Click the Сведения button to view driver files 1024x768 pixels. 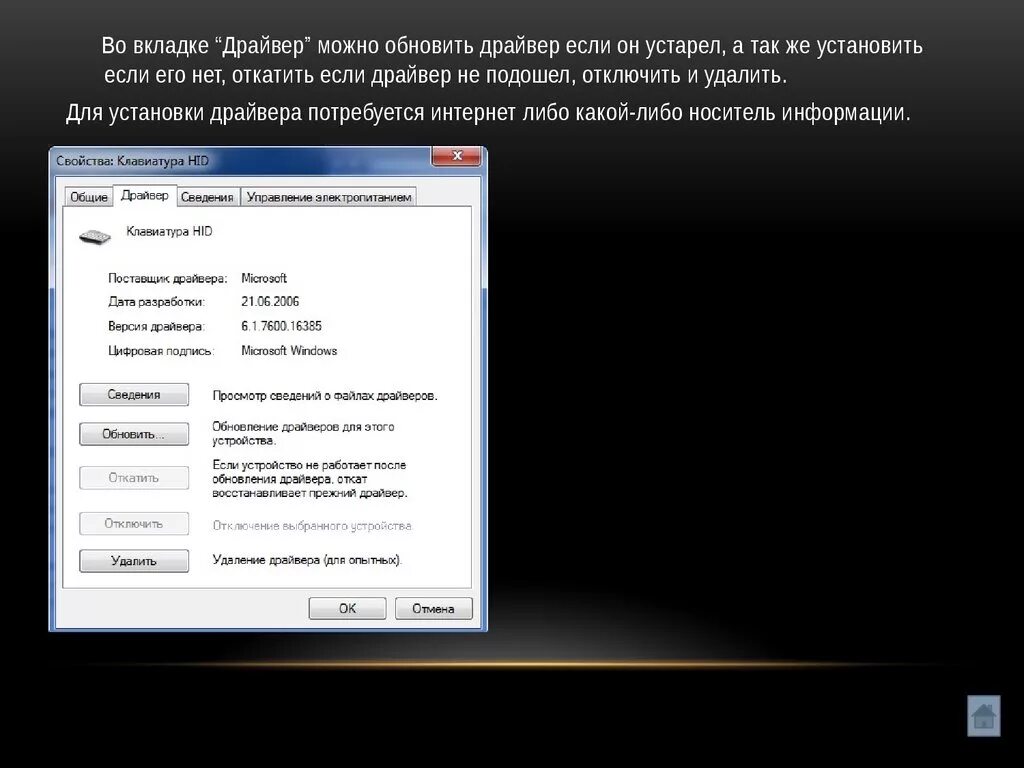pyautogui.click(x=134, y=394)
